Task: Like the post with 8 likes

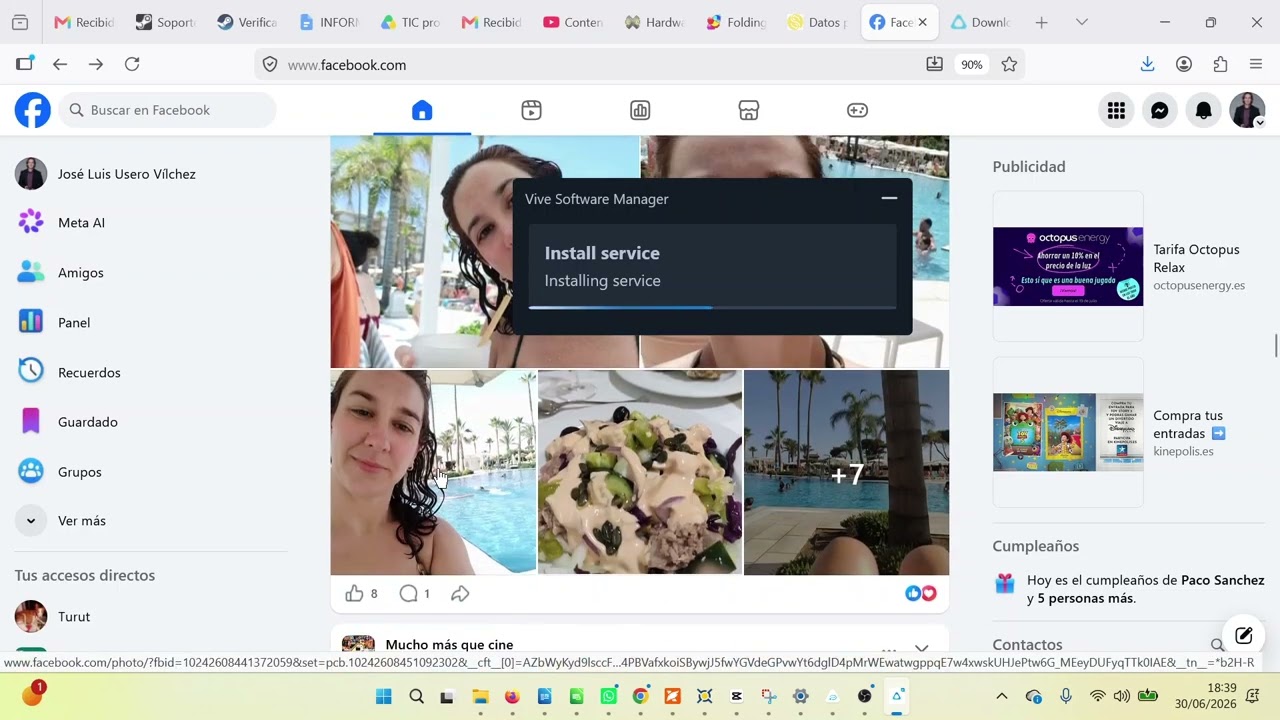Action: pos(354,594)
